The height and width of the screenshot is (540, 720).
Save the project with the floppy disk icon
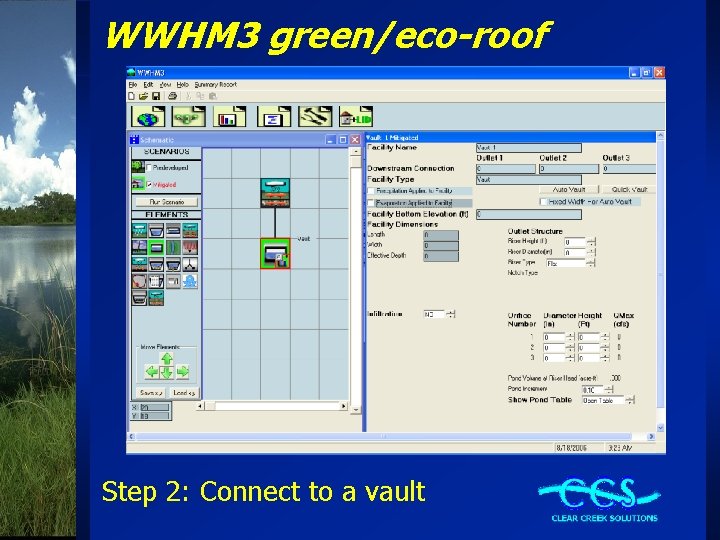click(156, 96)
